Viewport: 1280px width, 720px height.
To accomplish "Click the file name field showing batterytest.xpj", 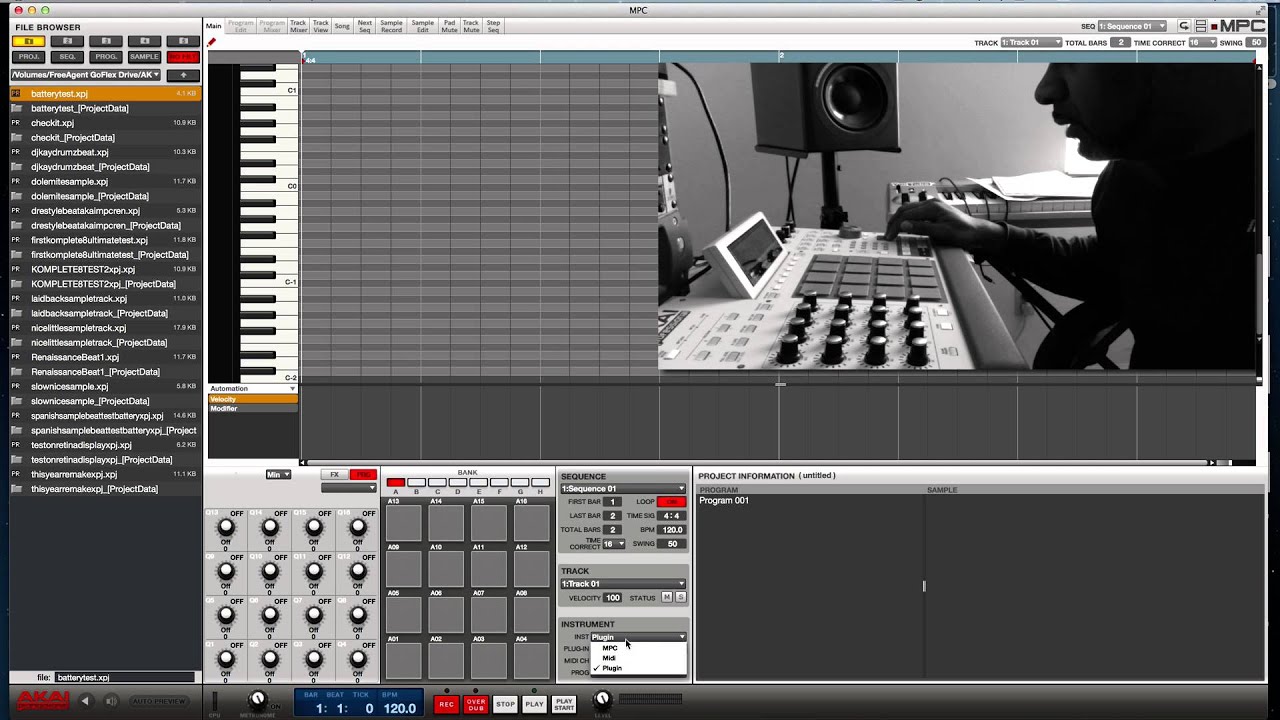I will (x=124, y=677).
